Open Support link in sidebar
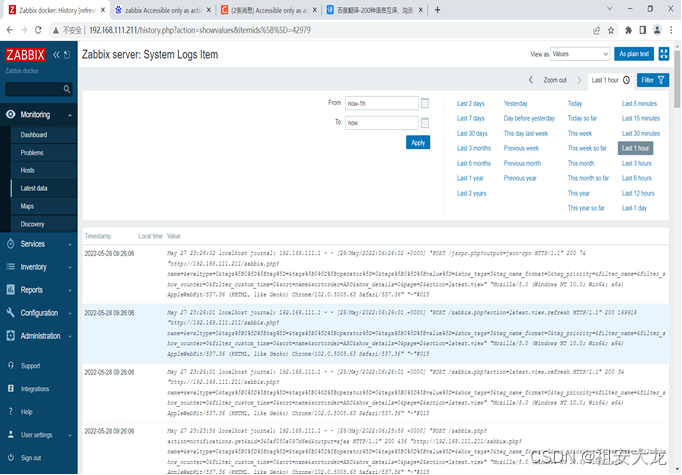682x475 pixels. pyautogui.click(x=30, y=366)
